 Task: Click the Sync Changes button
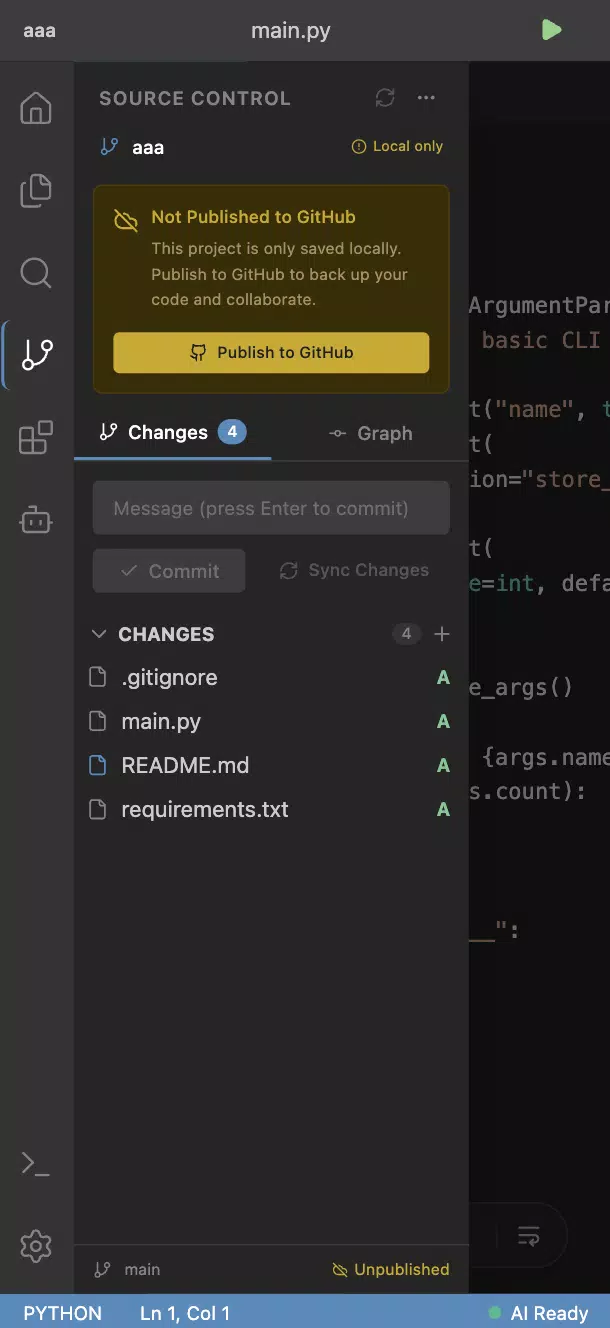click(x=354, y=570)
